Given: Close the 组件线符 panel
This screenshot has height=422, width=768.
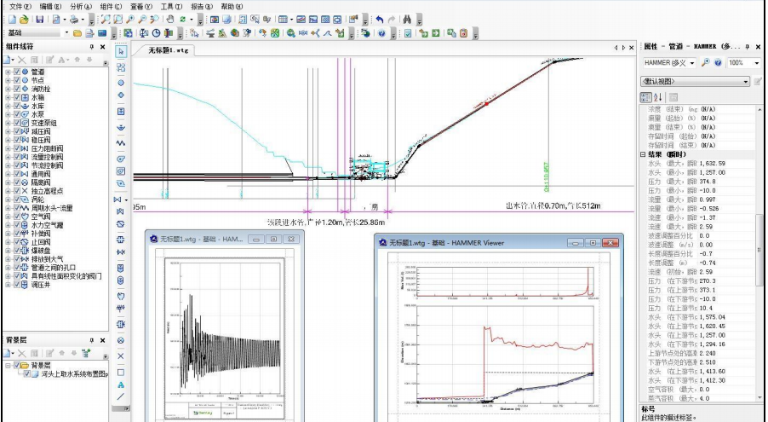Looking at the screenshot, I should coord(102,47).
